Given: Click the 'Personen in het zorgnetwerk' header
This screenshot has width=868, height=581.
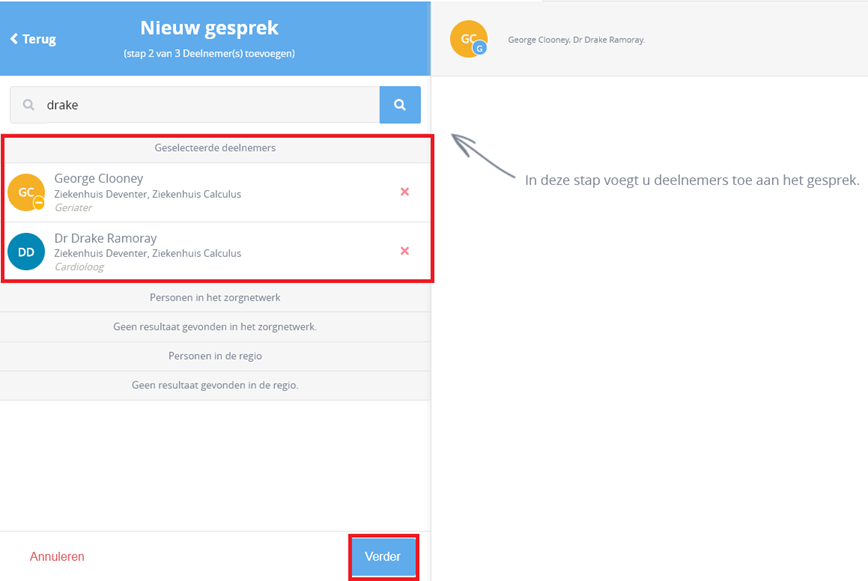Looking at the screenshot, I should click(215, 298).
